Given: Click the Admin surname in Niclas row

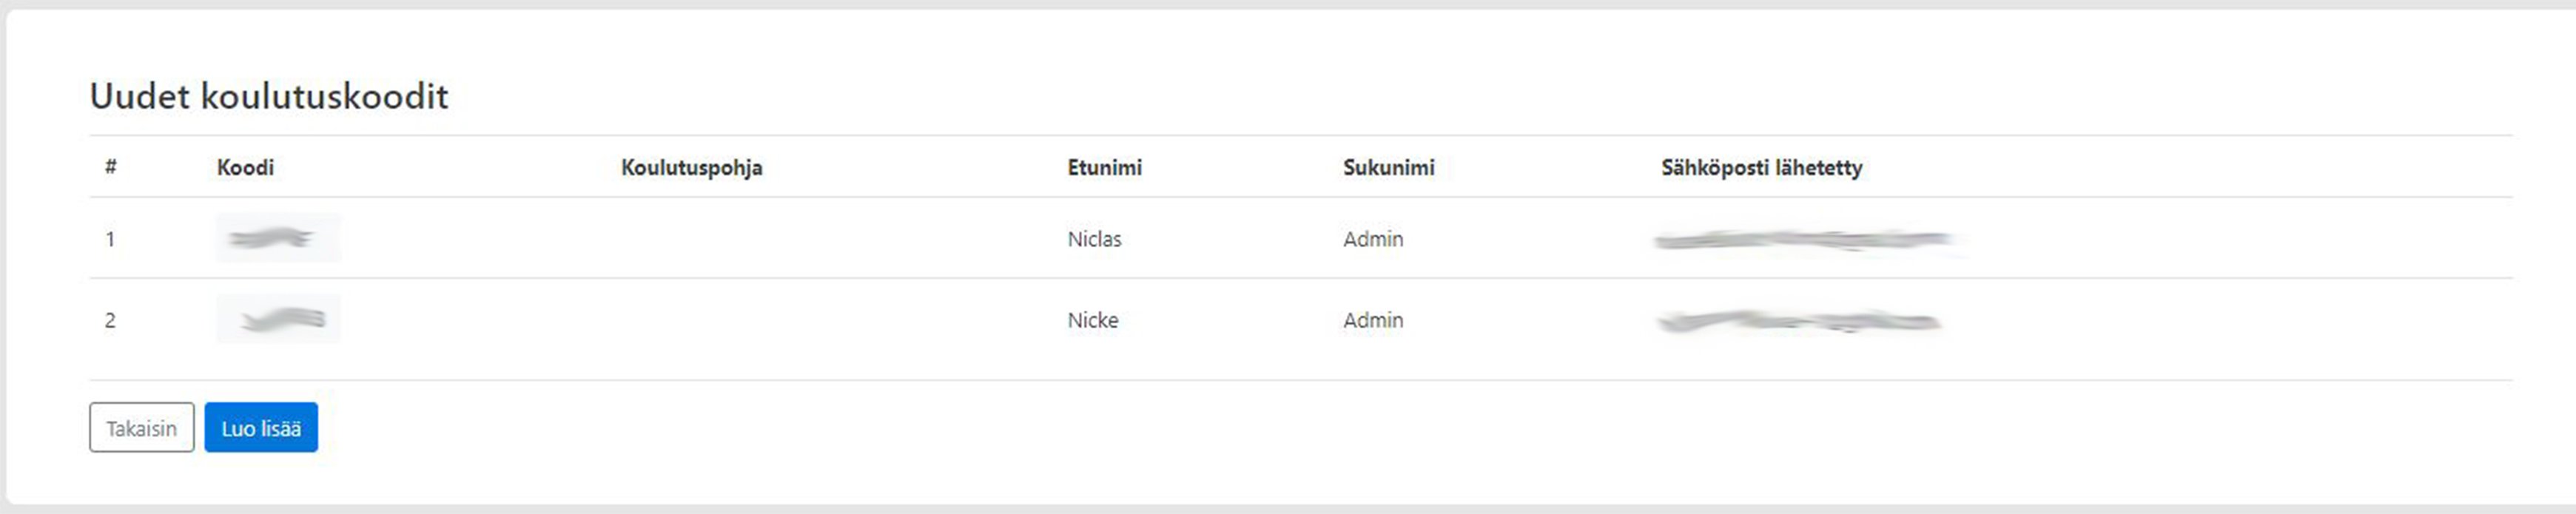Looking at the screenshot, I should click(x=1373, y=239).
